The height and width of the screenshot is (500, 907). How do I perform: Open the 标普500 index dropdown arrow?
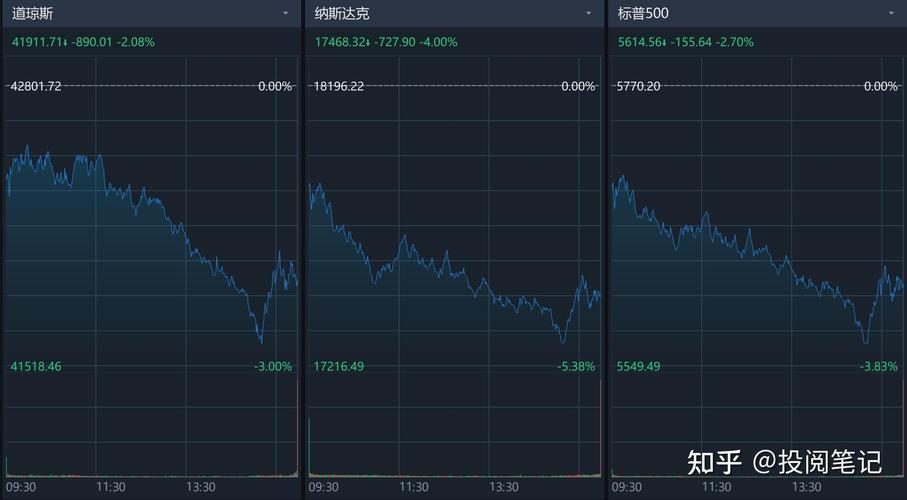(891, 14)
